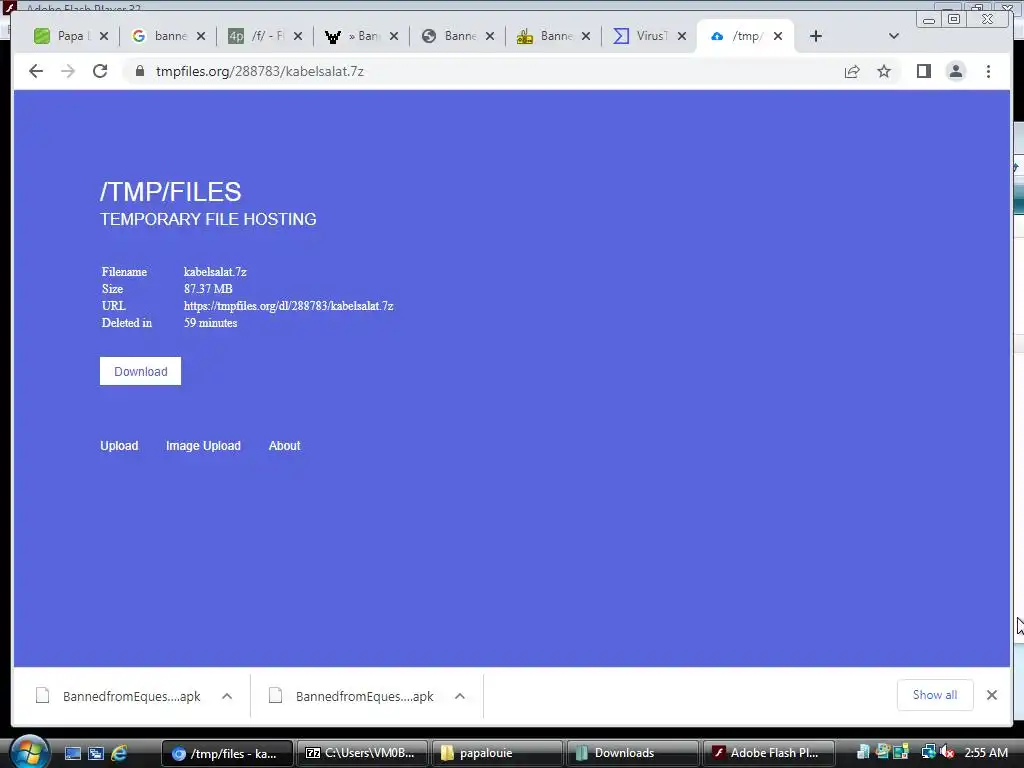Switch to the VirusTotal tab
Screen dimensions: 1024x768
[641, 36]
